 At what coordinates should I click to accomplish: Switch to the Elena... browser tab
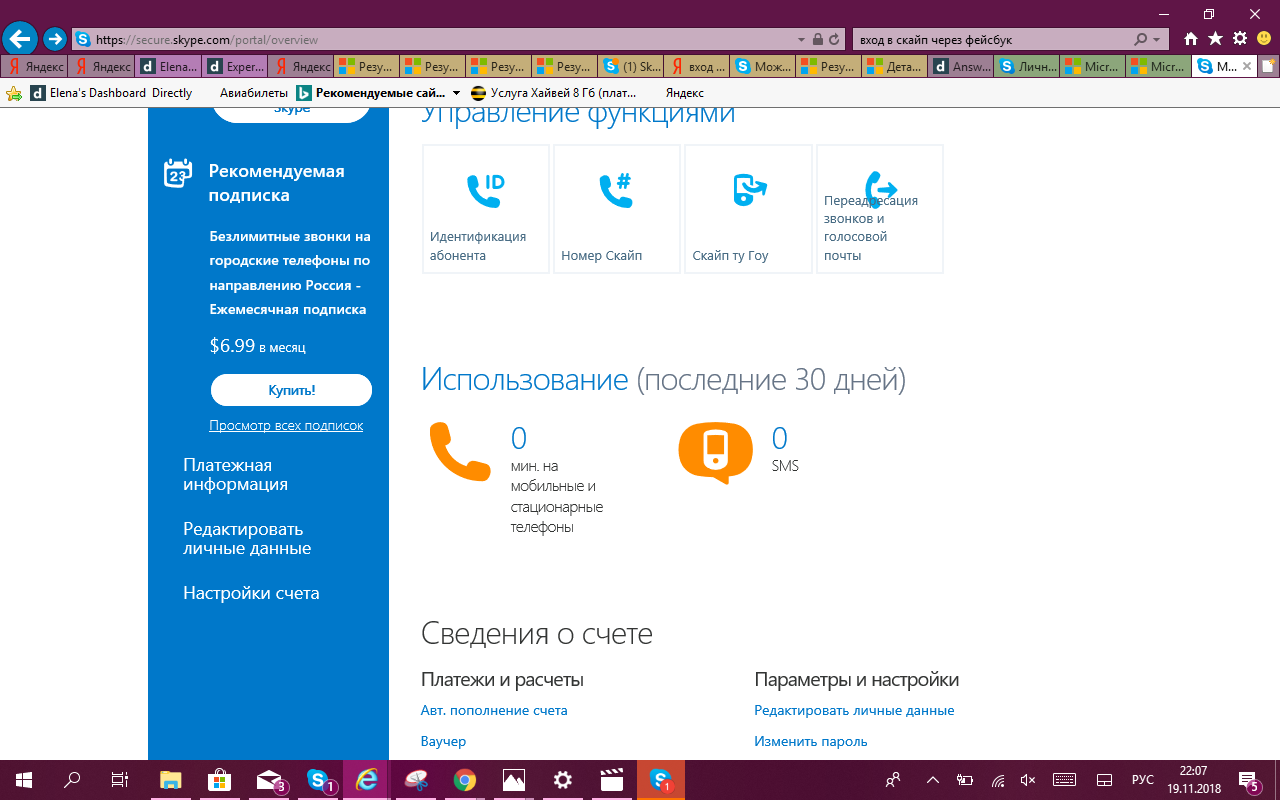pyautogui.click(x=169, y=67)
